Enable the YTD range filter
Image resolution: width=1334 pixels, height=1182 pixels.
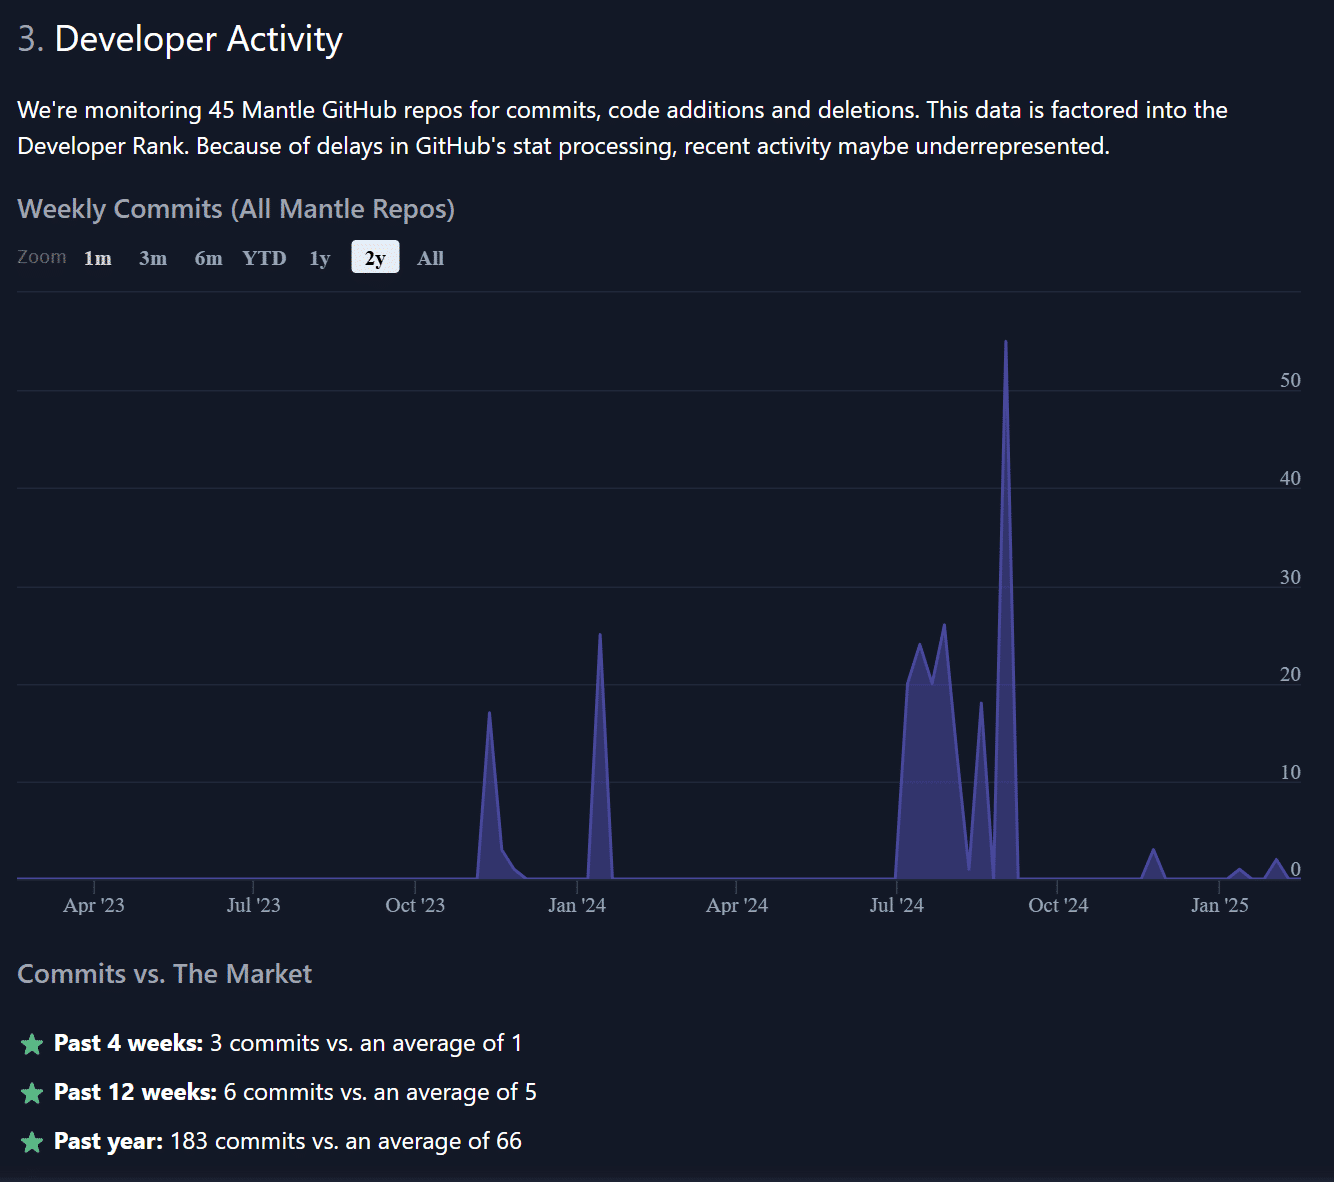click(263, 257)
